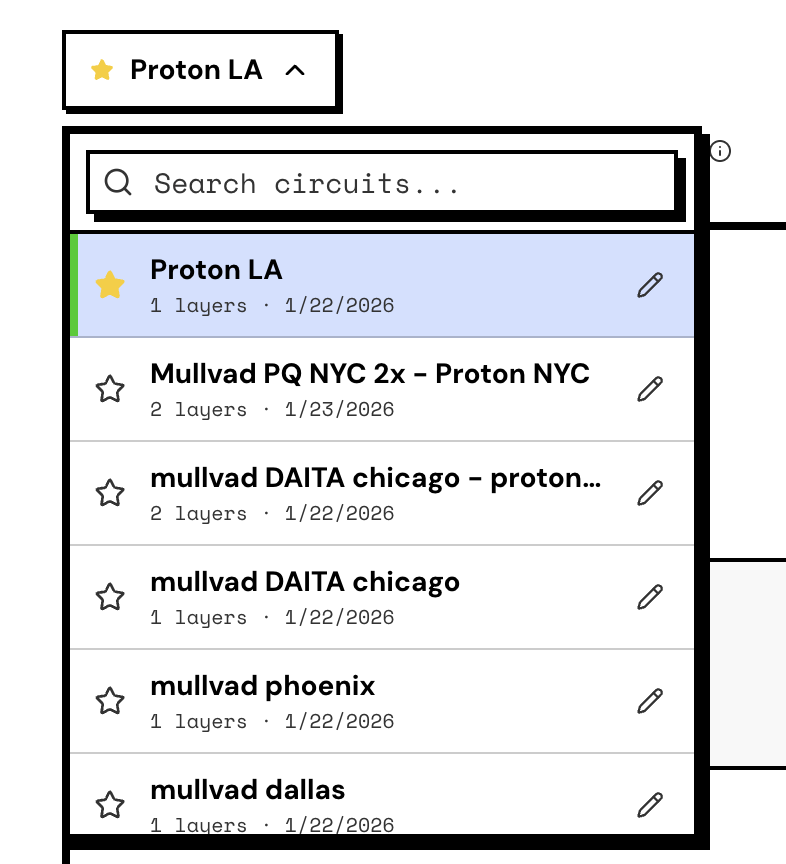Click the magnifying glass search icon
The height and width of the screenshot is (864, 786).
[119, 182]
